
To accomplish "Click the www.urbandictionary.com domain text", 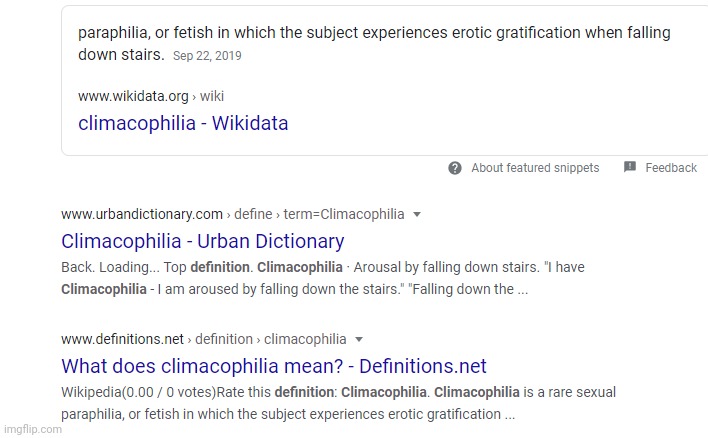I will pyautogui.click(x=142, y=214).
